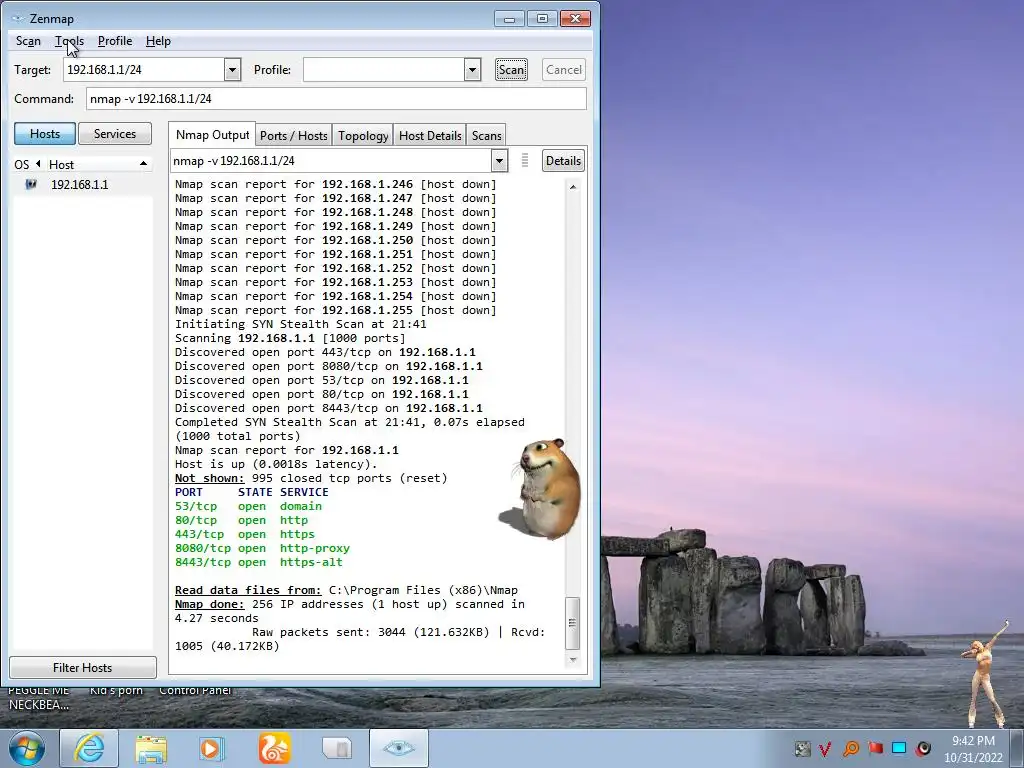The height and width of the screenshot is (768, 1024).
Task: Click the greyed-out Cancel button
Action: [x=564, y=70]
